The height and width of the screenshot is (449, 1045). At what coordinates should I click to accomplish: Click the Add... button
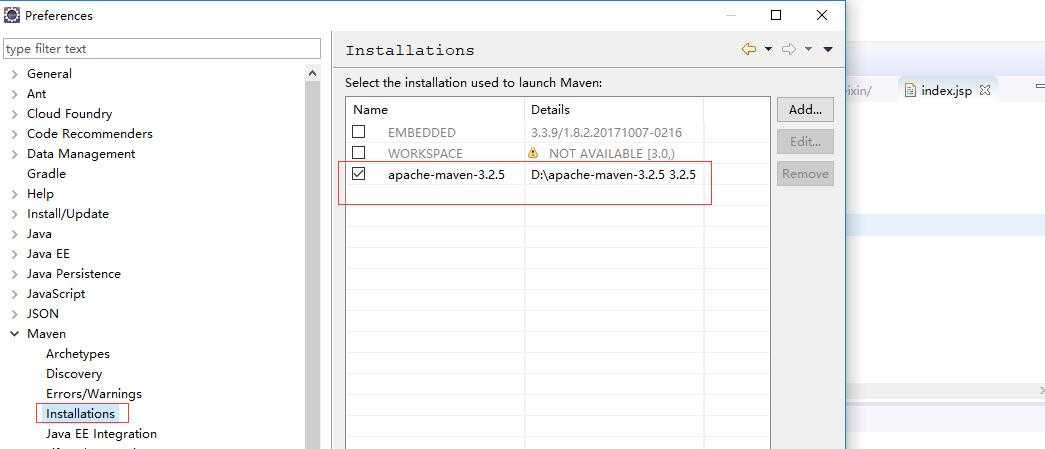click(x=805, y=109)
